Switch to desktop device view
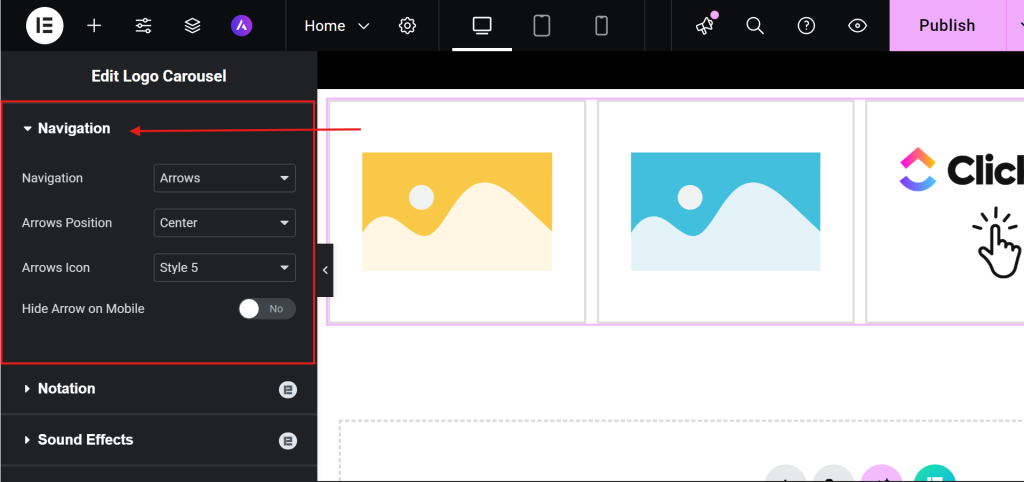Image resolution: width=1024 pixels, height=482 pixels. 482,25
